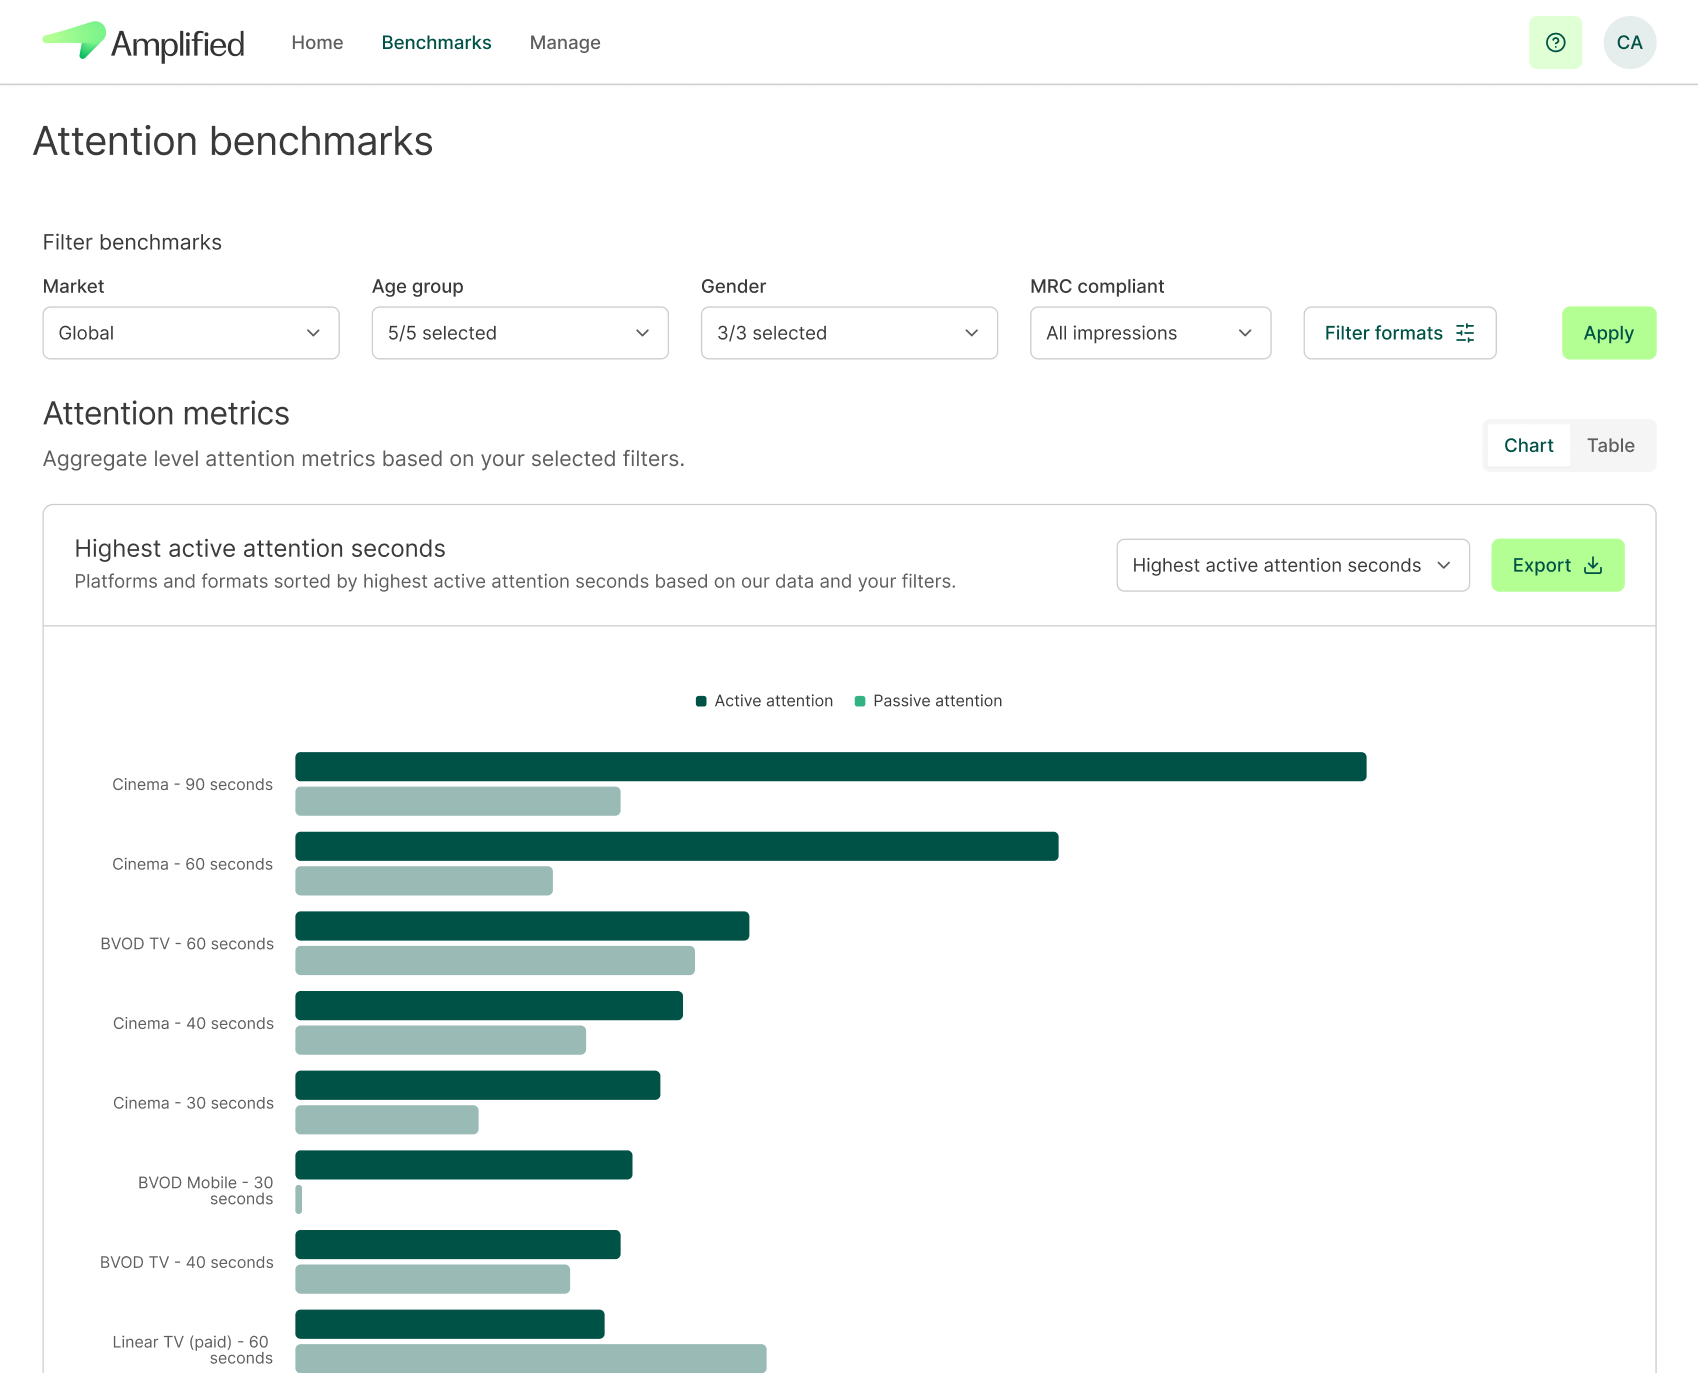Click the Cinema - 90 seconds active attention bar
This screenshot has width=1698, height=1373.
pos(830,767)
